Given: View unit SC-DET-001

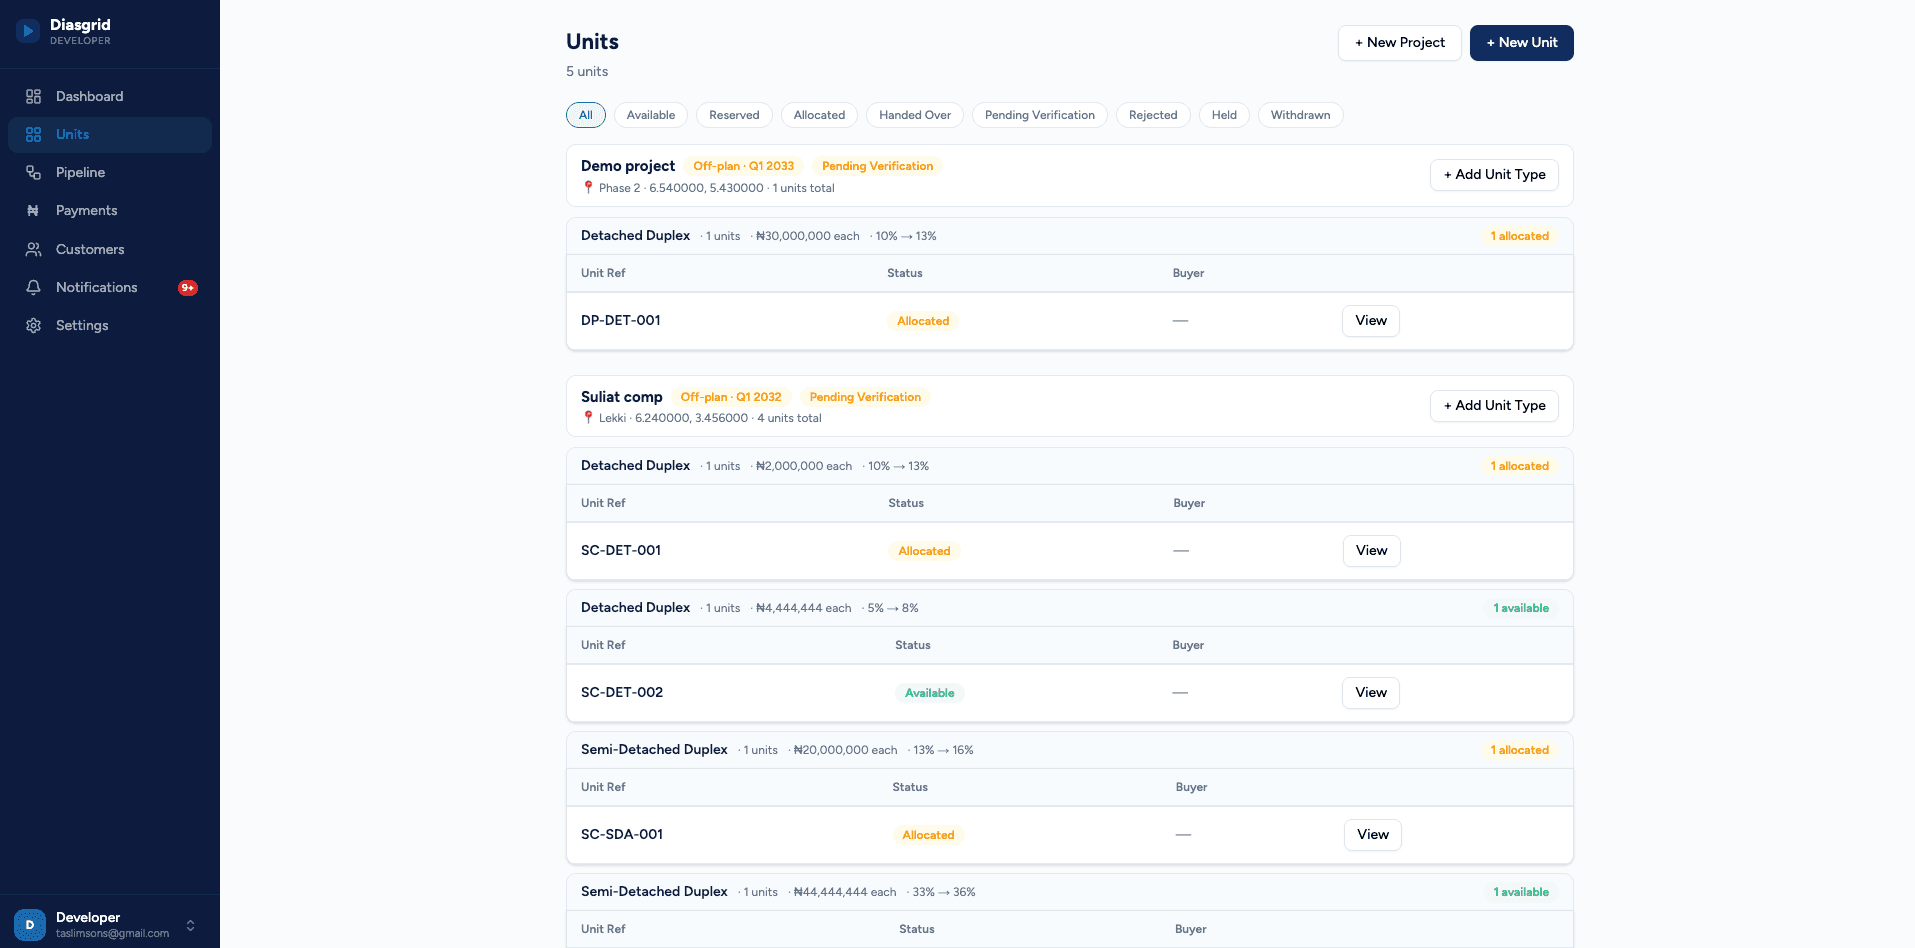Looking at the screenshot, I should (1371, 551).
